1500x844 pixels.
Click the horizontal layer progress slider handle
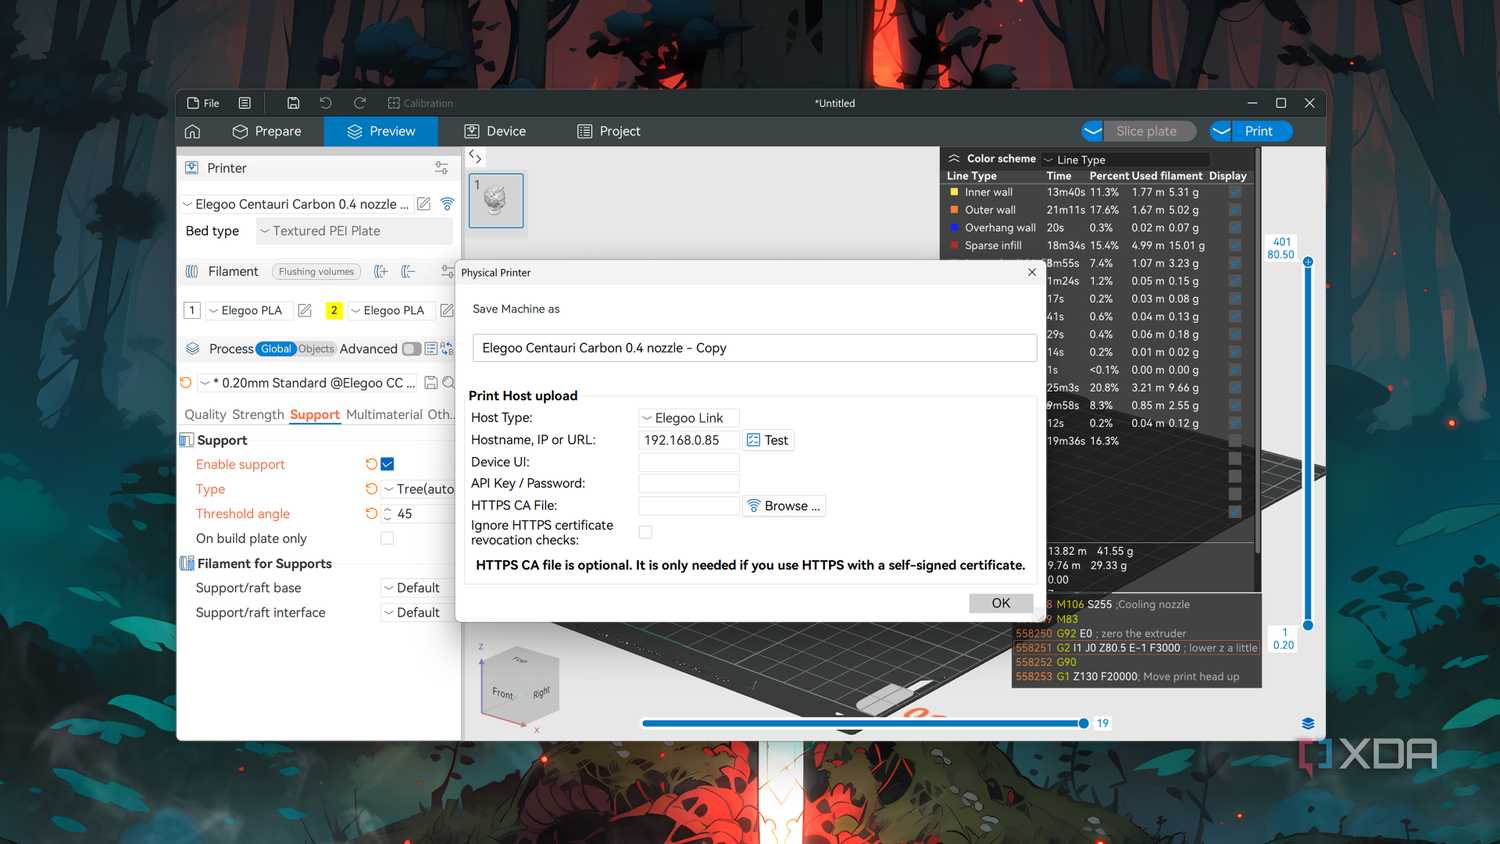click(x=1084, y=723)
